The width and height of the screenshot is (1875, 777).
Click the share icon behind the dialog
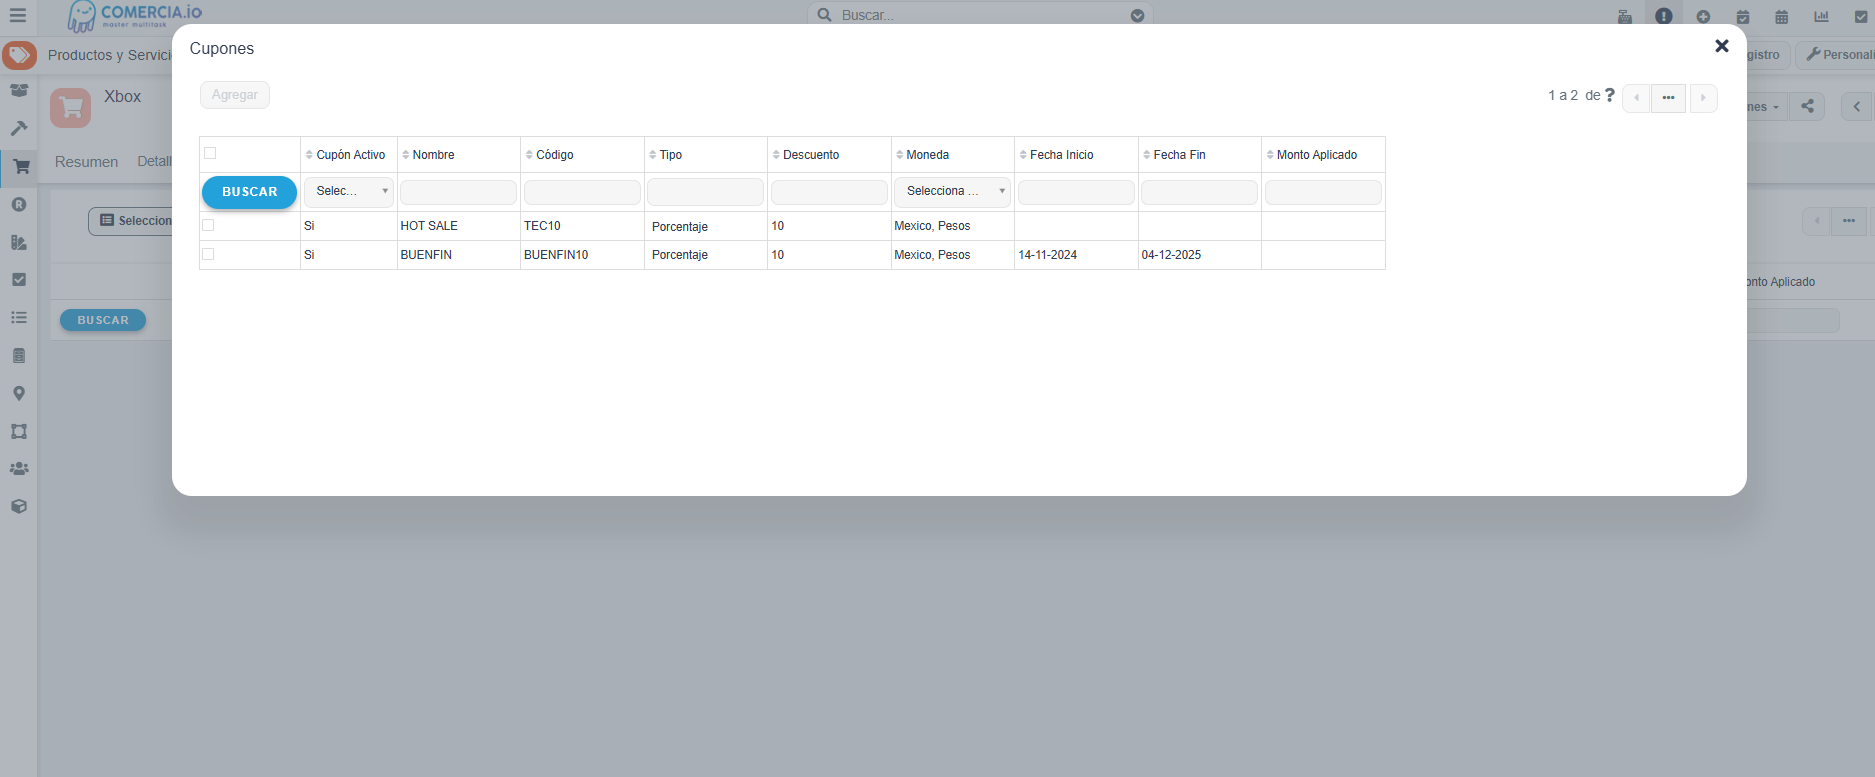coord(1807,106)
